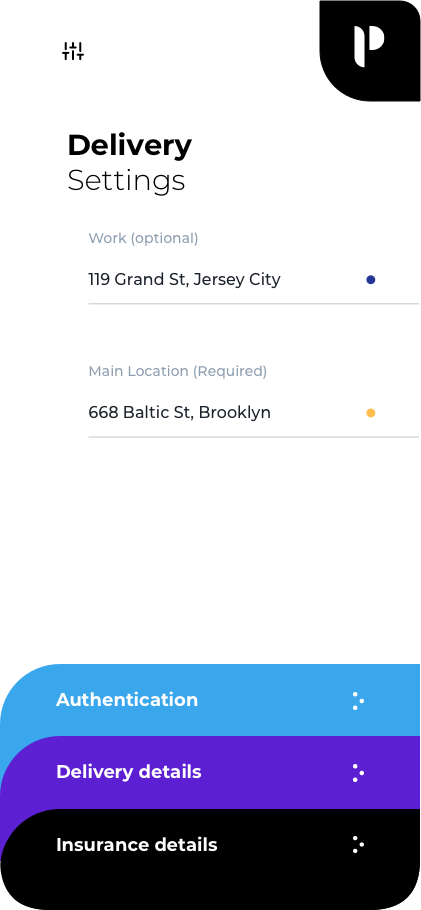421x910 pixels.
Task: Select the blue dot next to Jersey City address
Action: pos(370,280)
